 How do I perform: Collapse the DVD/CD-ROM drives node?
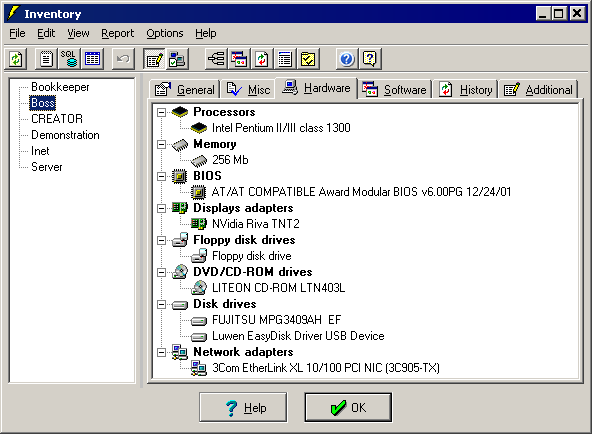(x=161, y=272)
